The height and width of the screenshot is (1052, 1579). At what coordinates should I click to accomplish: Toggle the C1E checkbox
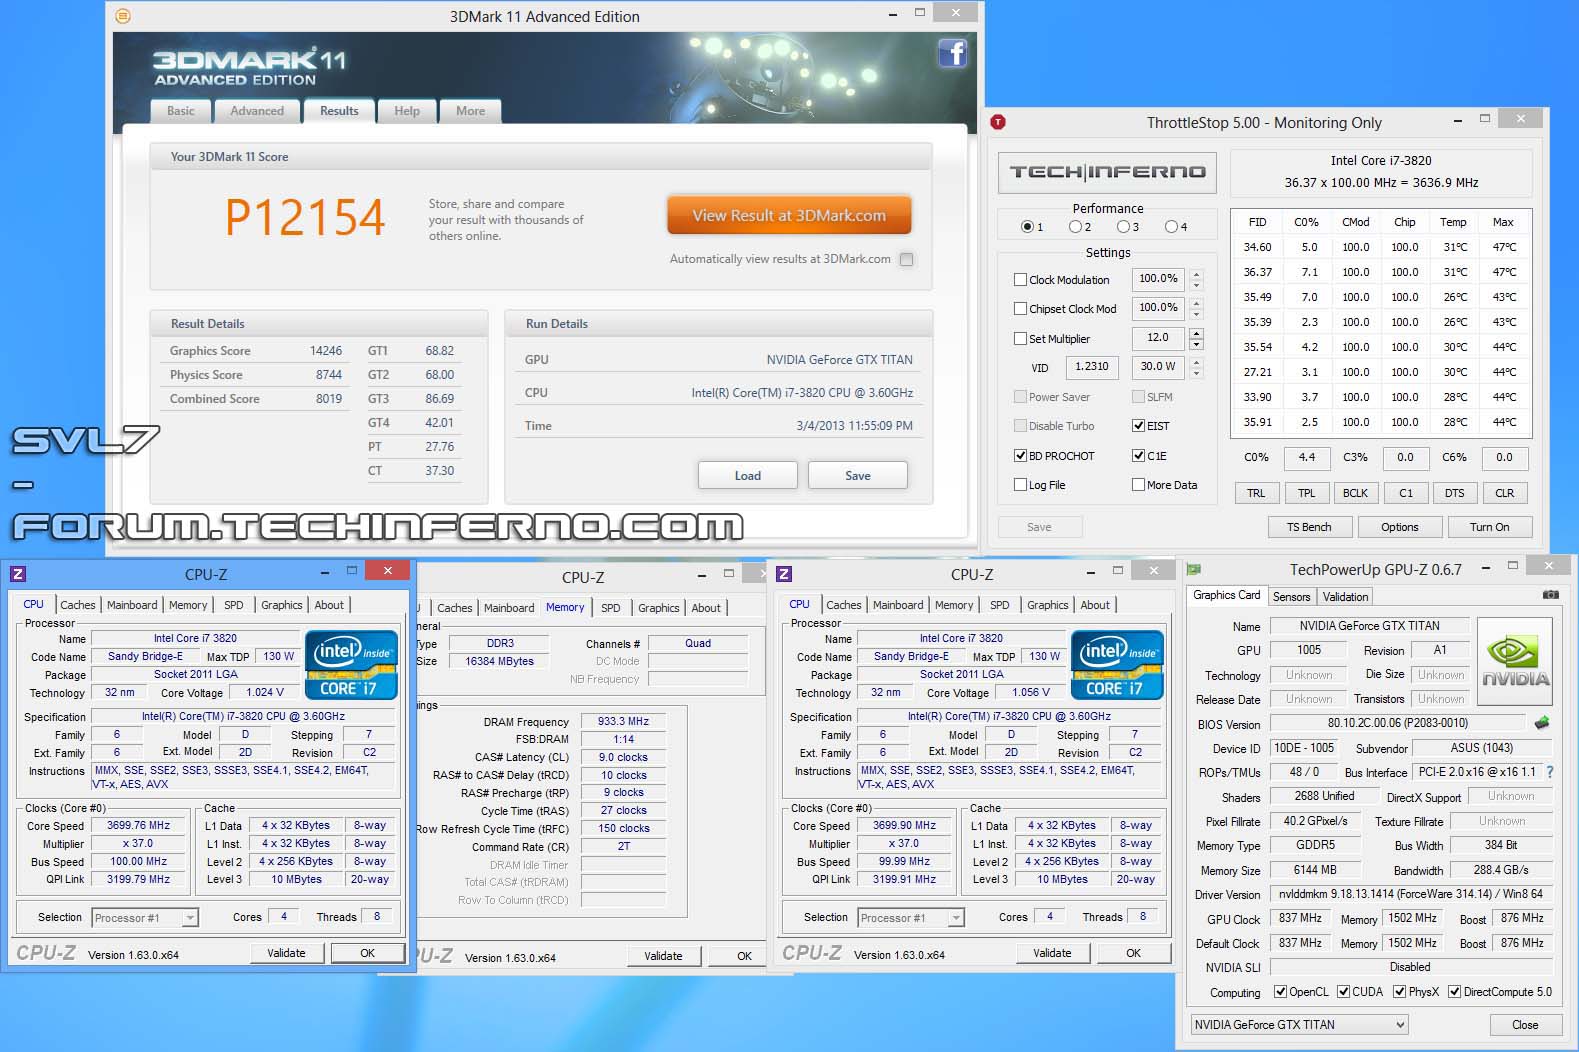coord(1138,456)
